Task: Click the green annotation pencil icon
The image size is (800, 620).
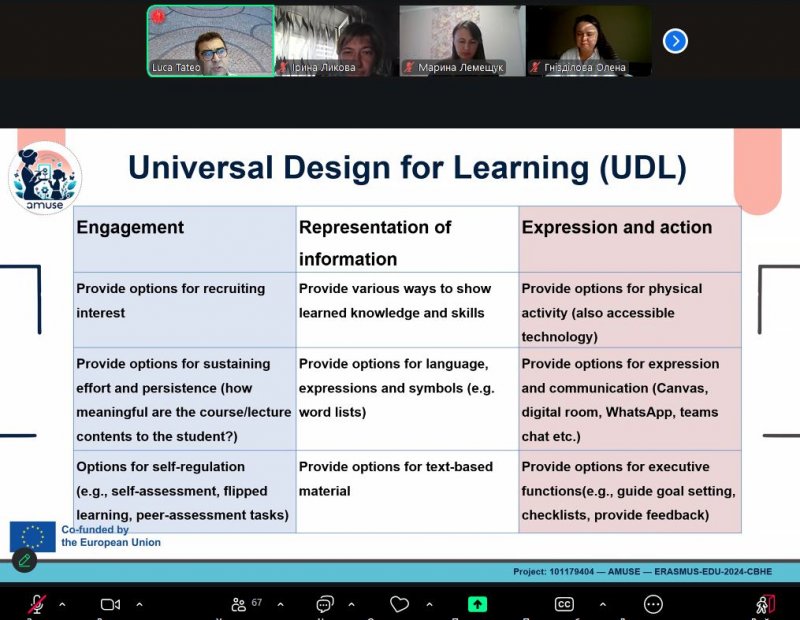Action: pos(24,560)
